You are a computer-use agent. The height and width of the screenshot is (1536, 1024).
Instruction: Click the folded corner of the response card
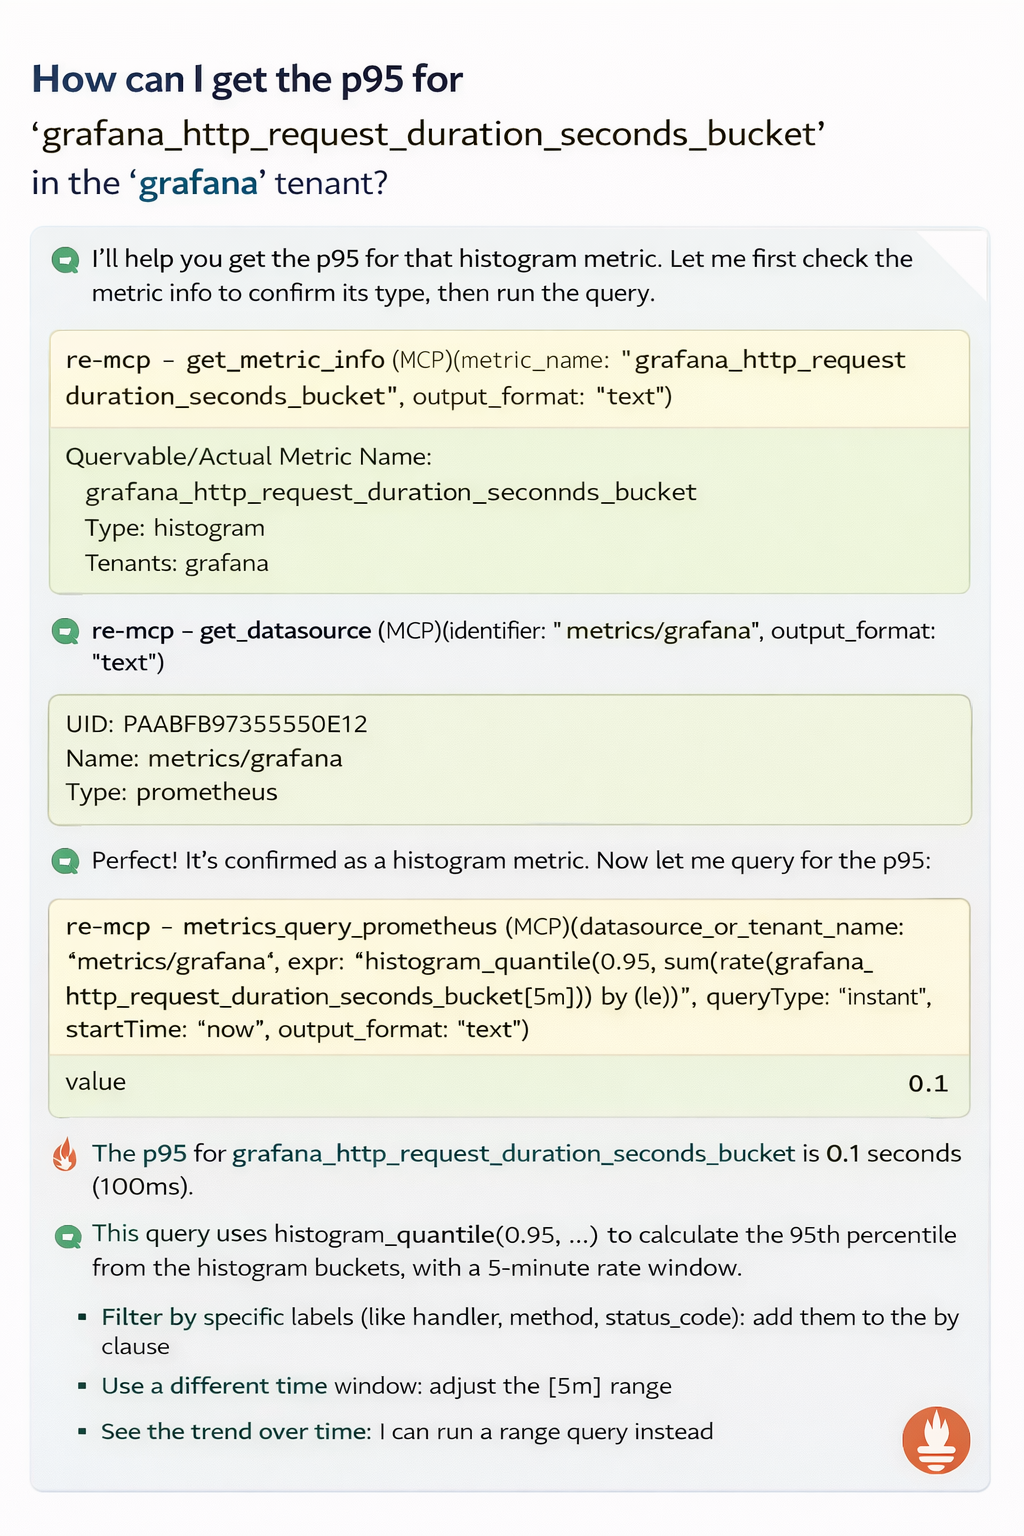(x=955, y=262)
